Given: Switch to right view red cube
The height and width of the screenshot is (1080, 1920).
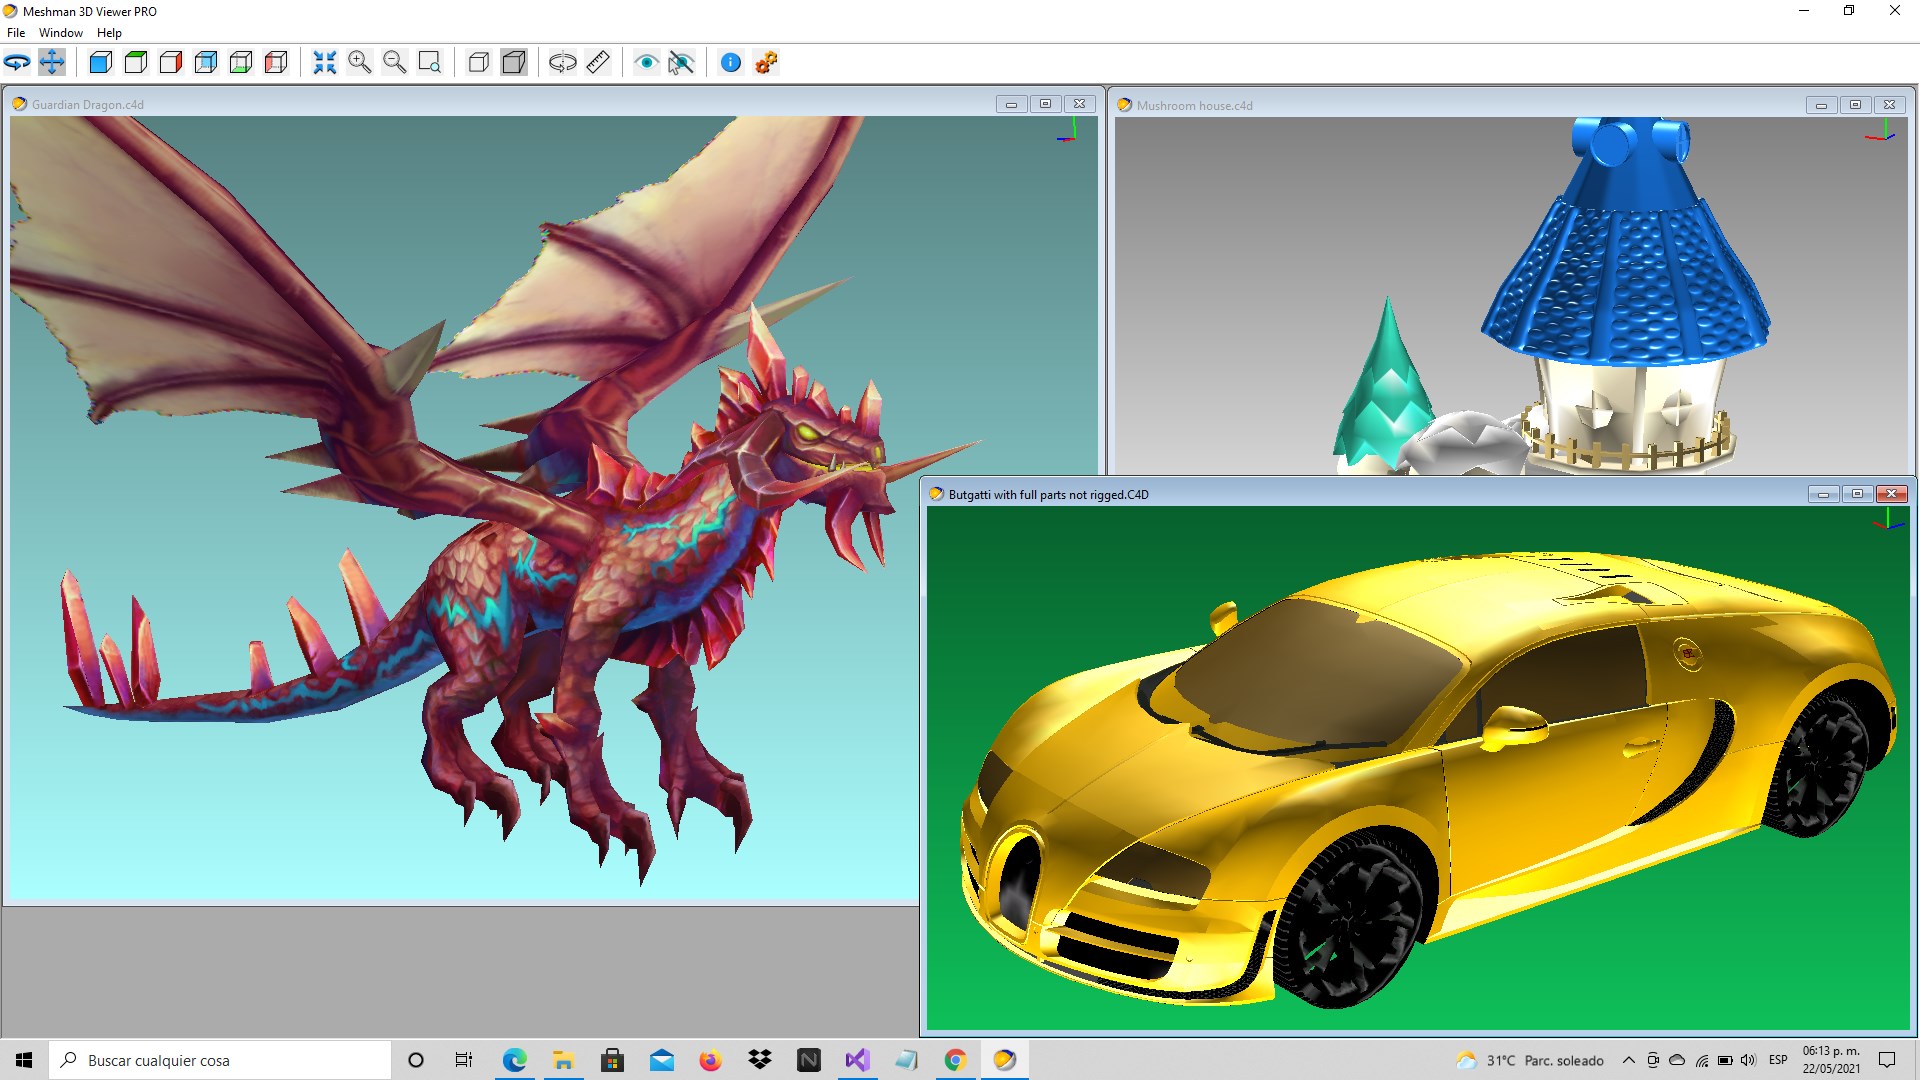Looking at the screenshot, I should tap(171, 62).
